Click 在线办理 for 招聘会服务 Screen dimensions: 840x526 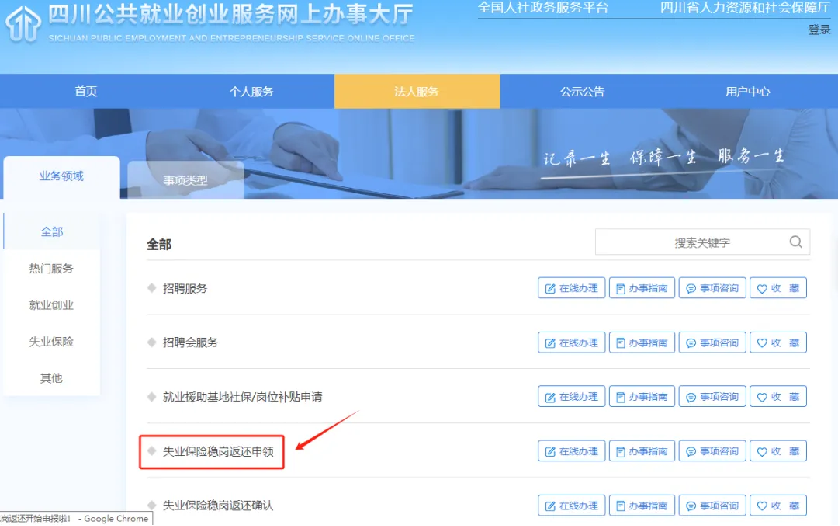click(572, 343)
